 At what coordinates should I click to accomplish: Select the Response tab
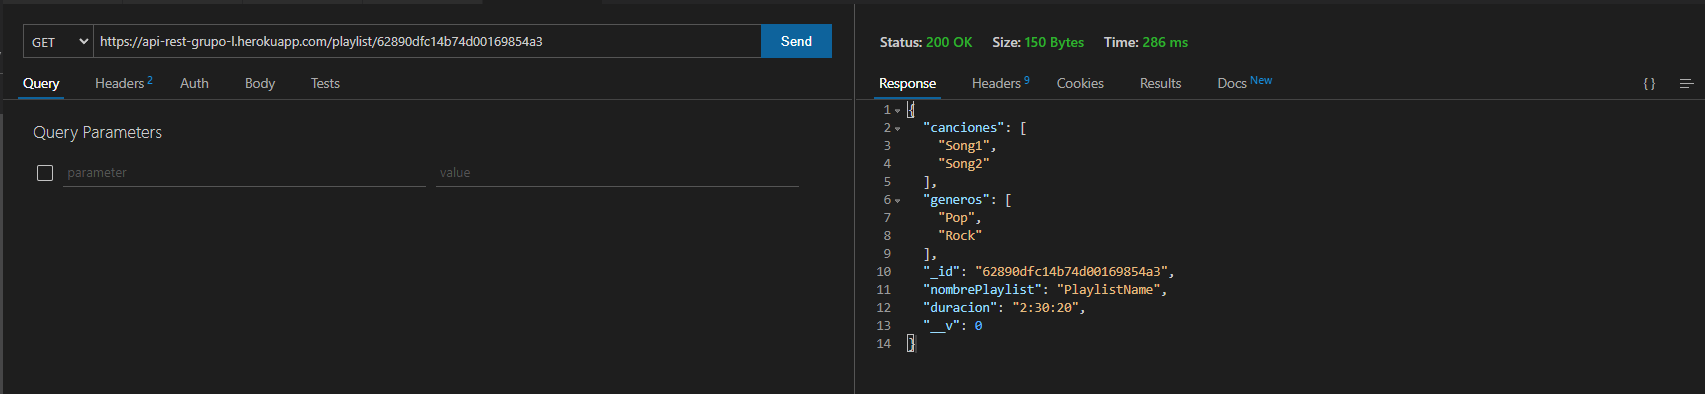907,83
